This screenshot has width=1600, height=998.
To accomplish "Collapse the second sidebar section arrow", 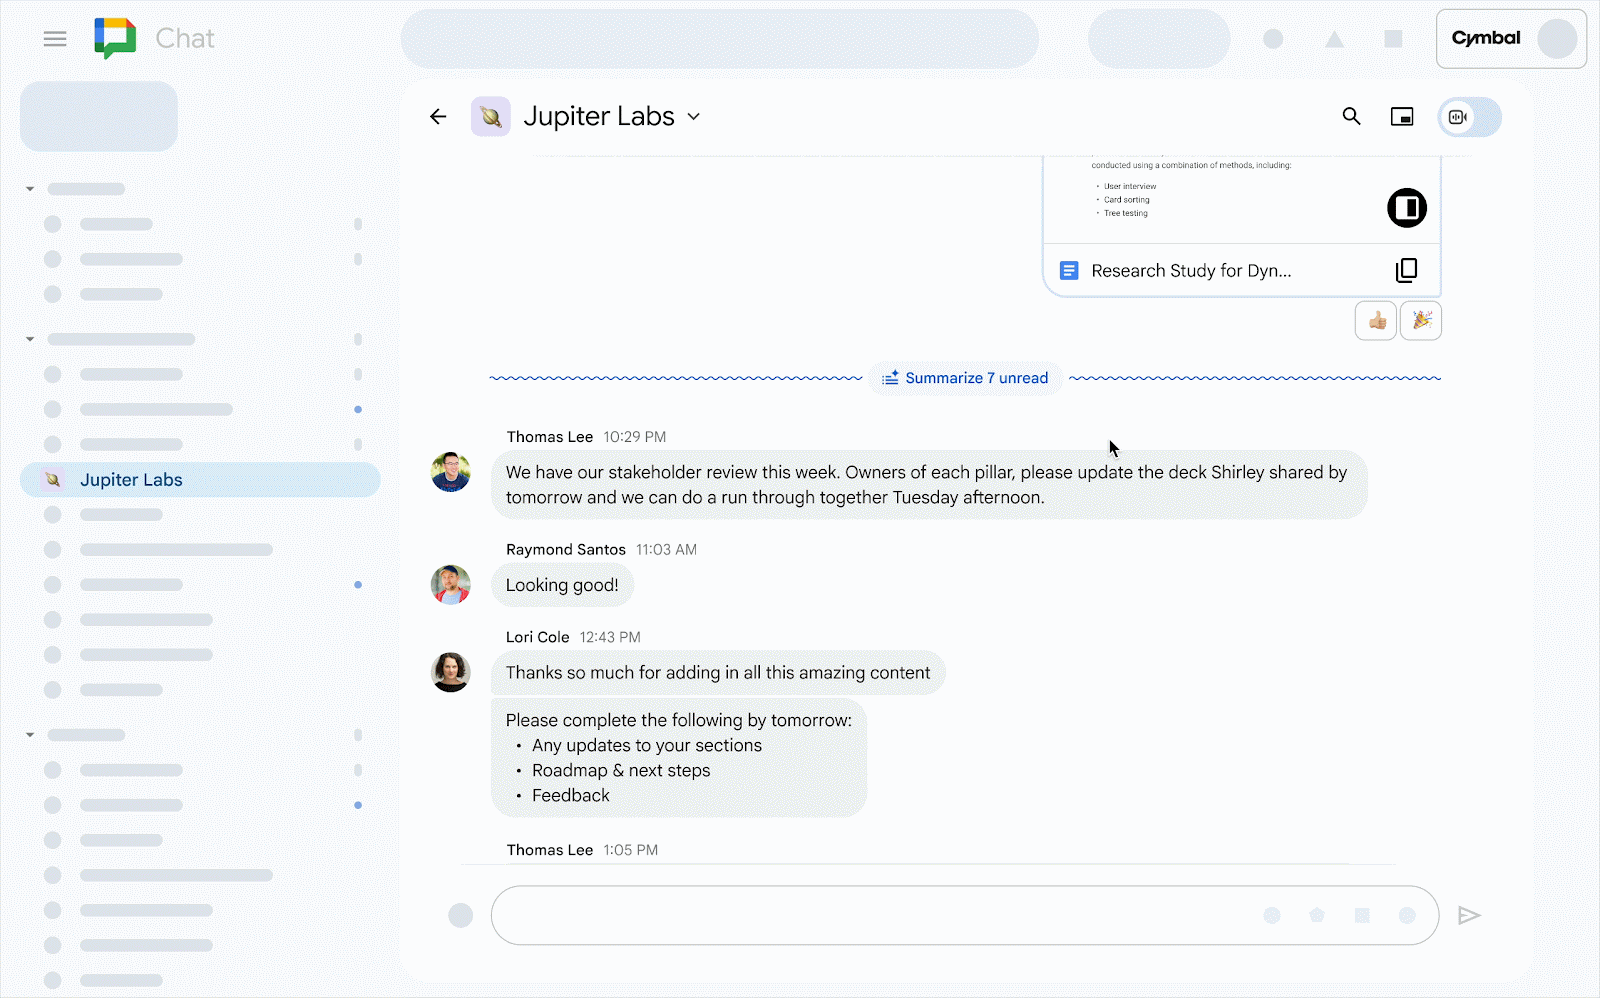I will pyautogui.click(x=30, y=339).
